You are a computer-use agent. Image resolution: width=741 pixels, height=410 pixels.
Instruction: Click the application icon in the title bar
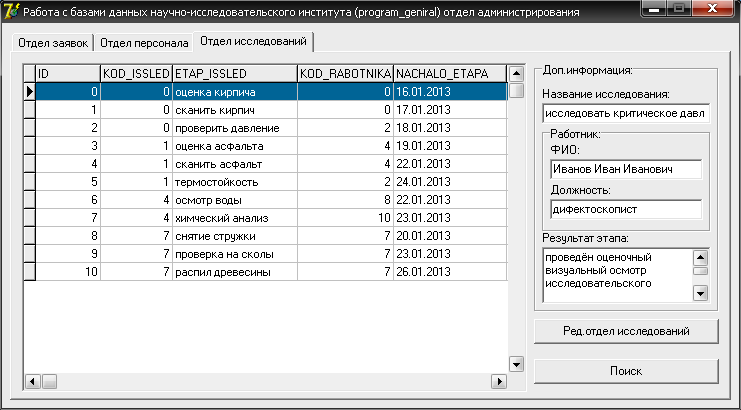10,11
